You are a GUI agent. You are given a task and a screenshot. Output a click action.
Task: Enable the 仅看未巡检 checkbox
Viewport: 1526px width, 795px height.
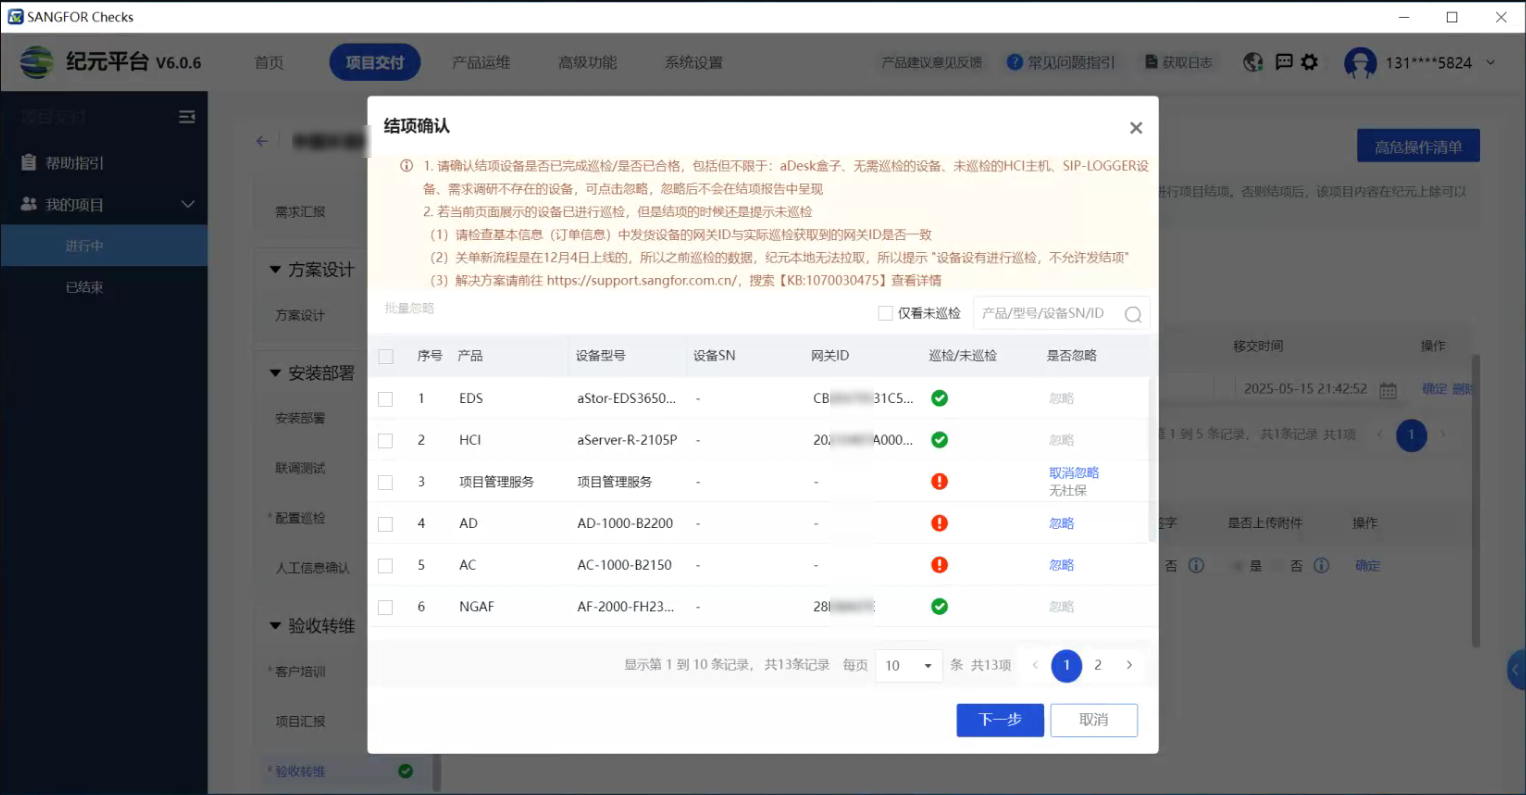coord(885,314)
